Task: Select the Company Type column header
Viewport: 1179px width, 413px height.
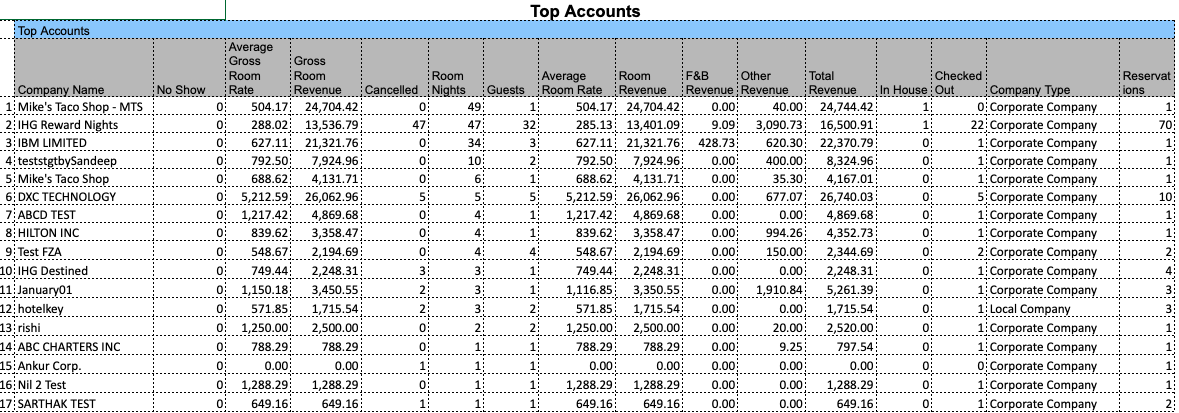Action: 1029,90
